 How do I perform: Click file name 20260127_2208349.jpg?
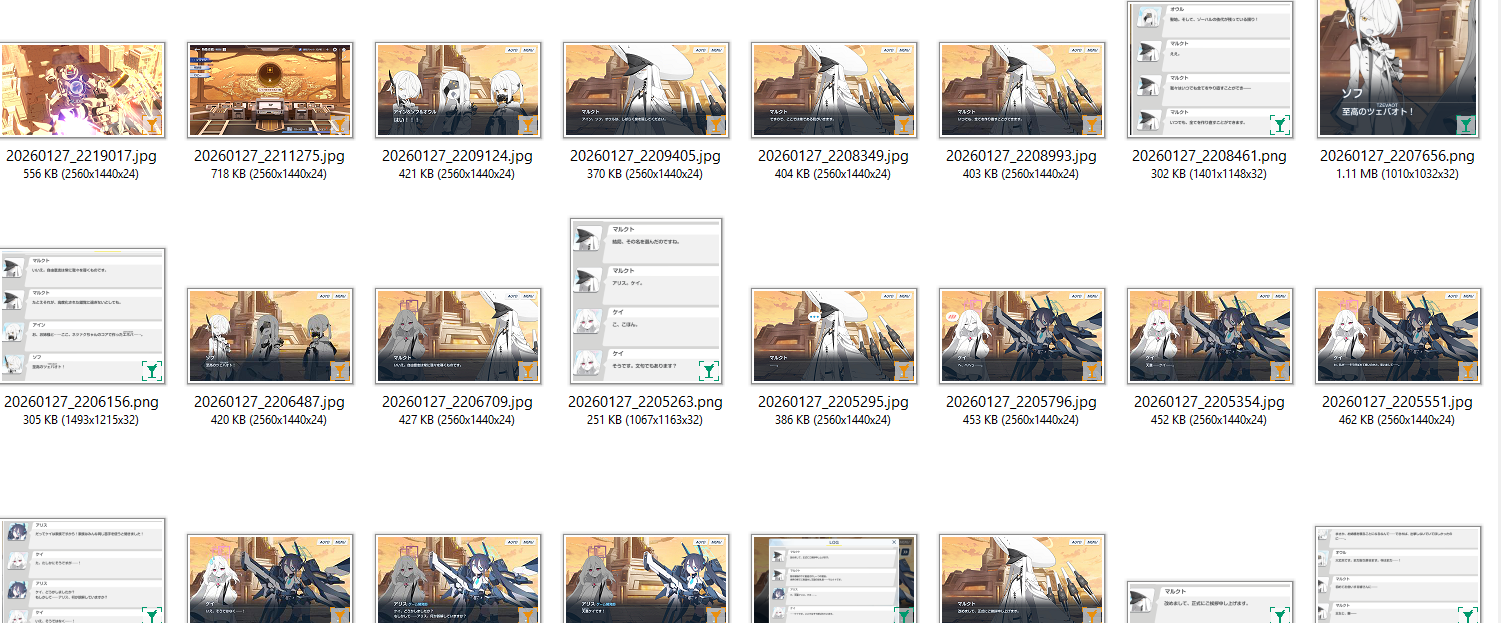coord(833,156)
